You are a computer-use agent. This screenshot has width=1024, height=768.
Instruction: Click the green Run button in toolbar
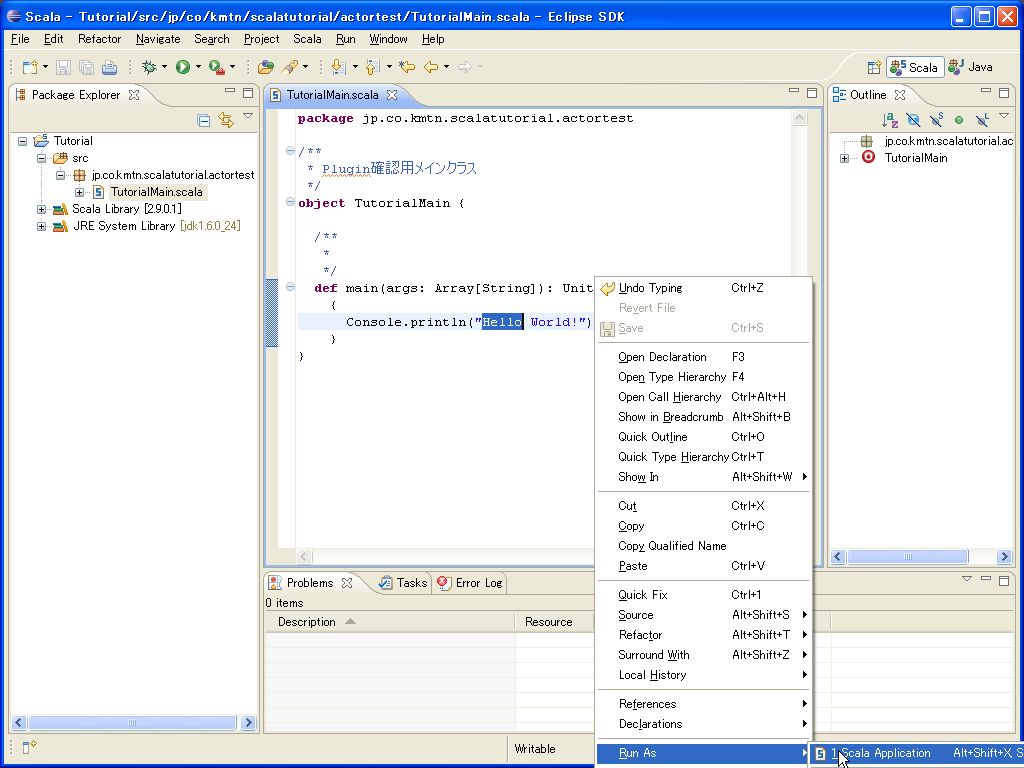183,67
